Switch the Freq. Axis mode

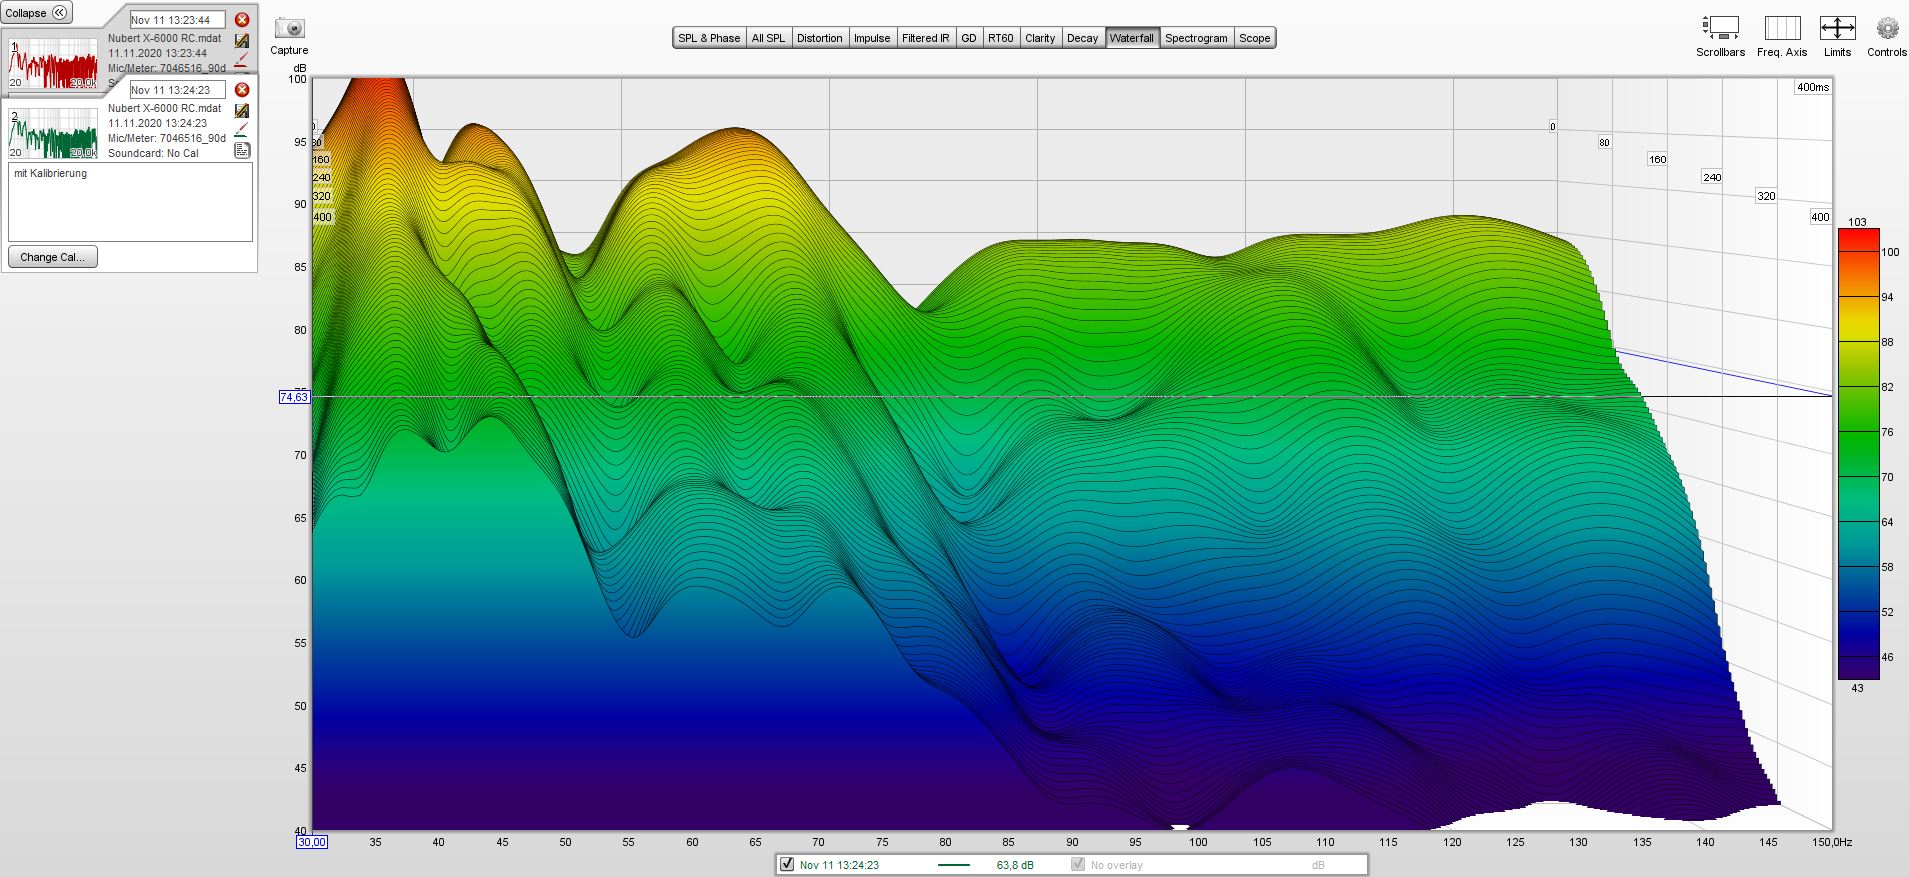click(1782, 28)
